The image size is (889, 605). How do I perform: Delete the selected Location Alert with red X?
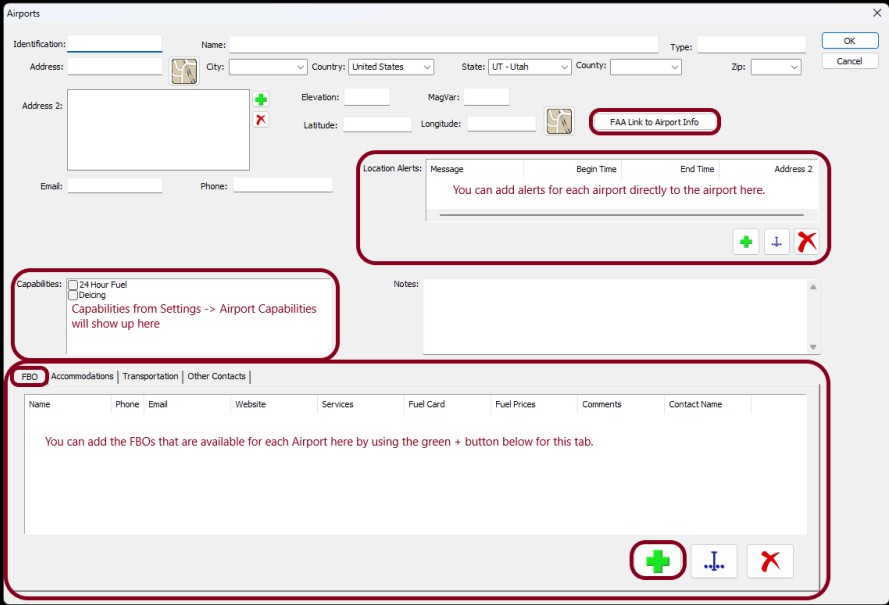pos(806,242)
